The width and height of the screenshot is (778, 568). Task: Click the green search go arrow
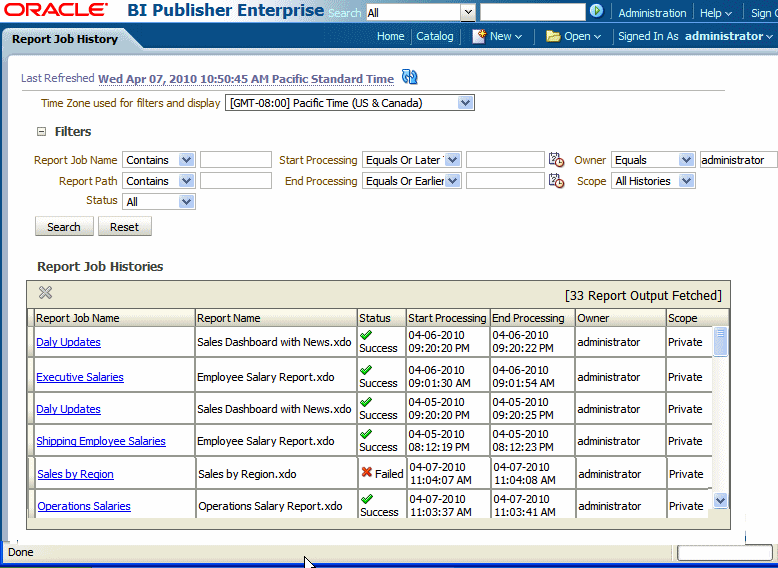tap(596, 10)
